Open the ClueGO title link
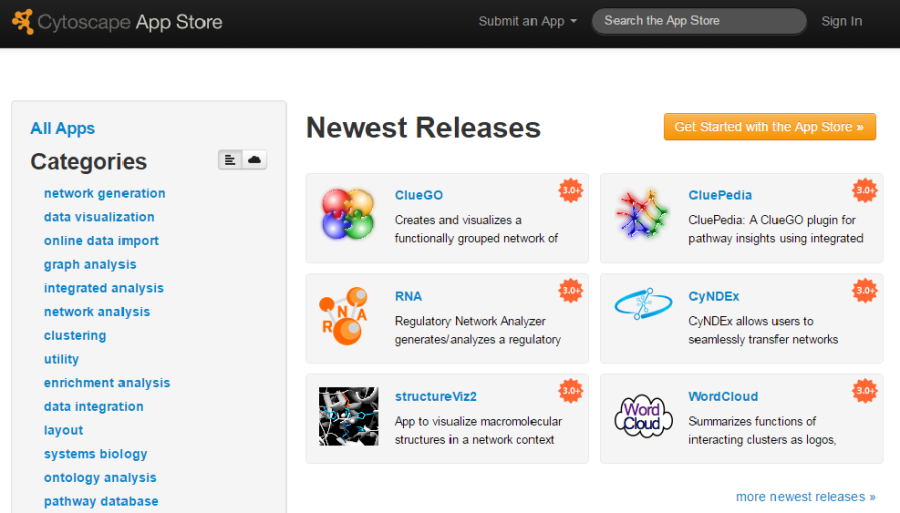Screen dimensions: 900x513 coord(418,195)
